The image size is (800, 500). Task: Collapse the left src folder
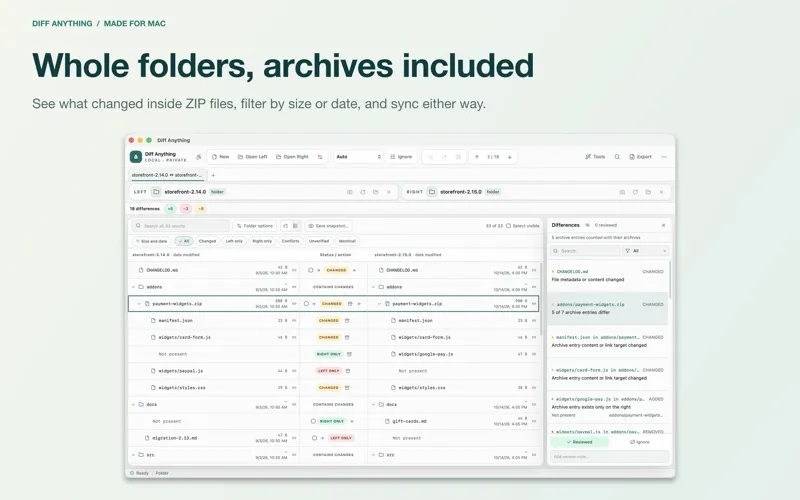click(x=134, y=455)
